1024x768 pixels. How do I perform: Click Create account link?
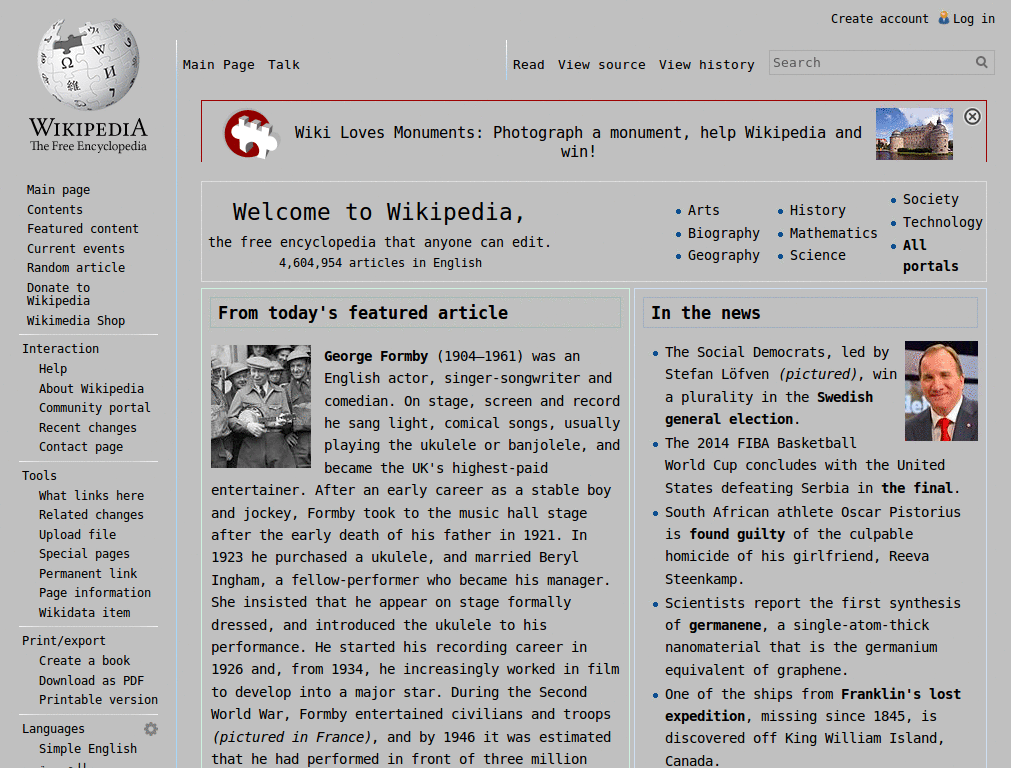point(879,19)
